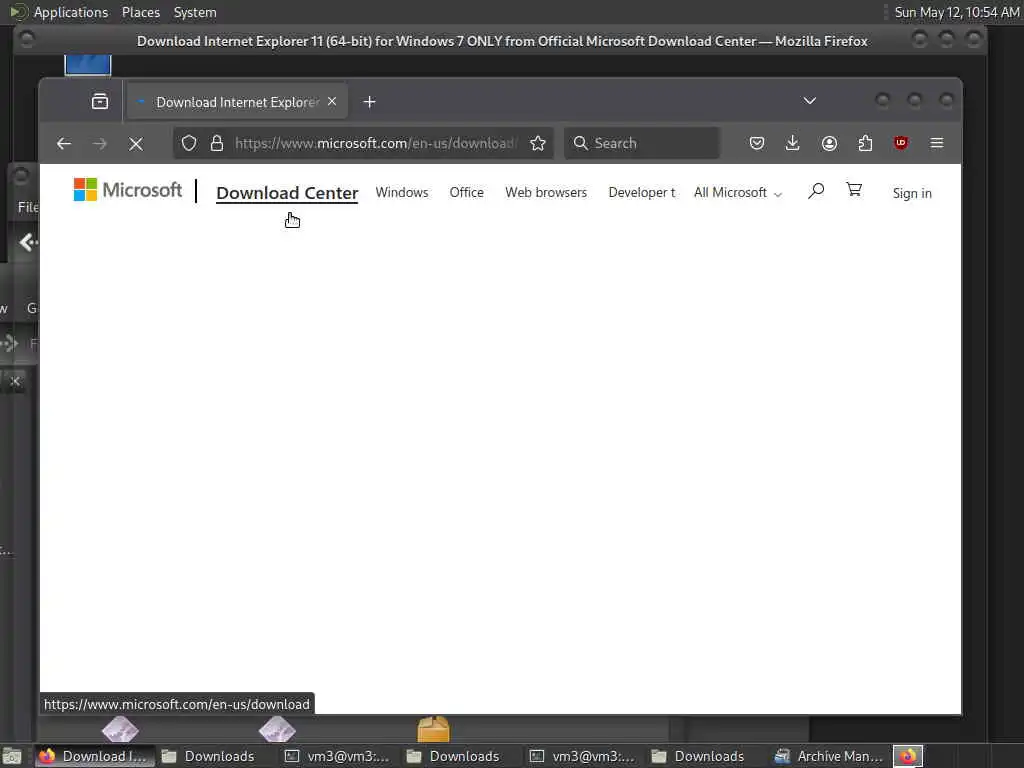Close the Download Internet Explorer tab
Image resolution: width=1024 pixels, height=768 pixels.
(332, 102)
